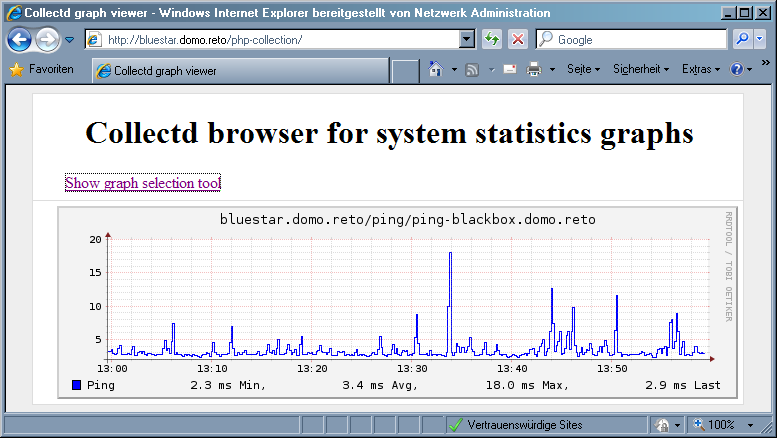The width and height of the screenshot is (777, 438).
Task: Click the Show graph selection tool link
Action: pyautogui.click(x=142, y=183)
